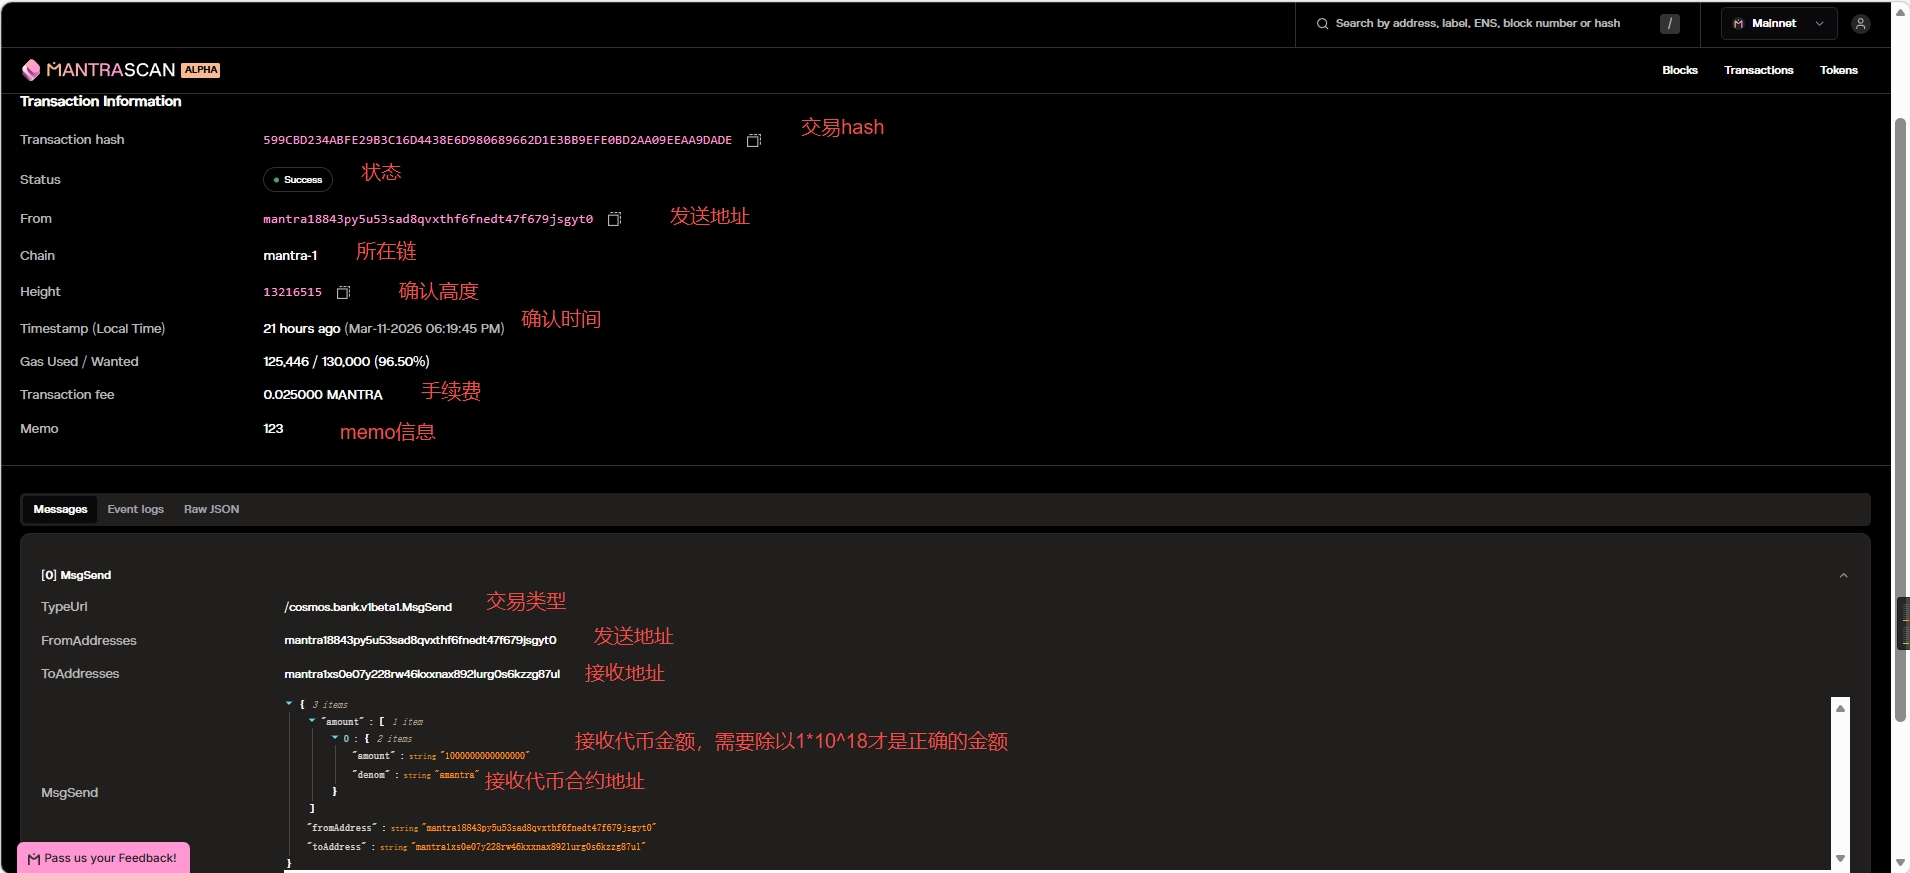Open the From address link
This screenshot has height=873, width=1910.
[x=428, y=219]
